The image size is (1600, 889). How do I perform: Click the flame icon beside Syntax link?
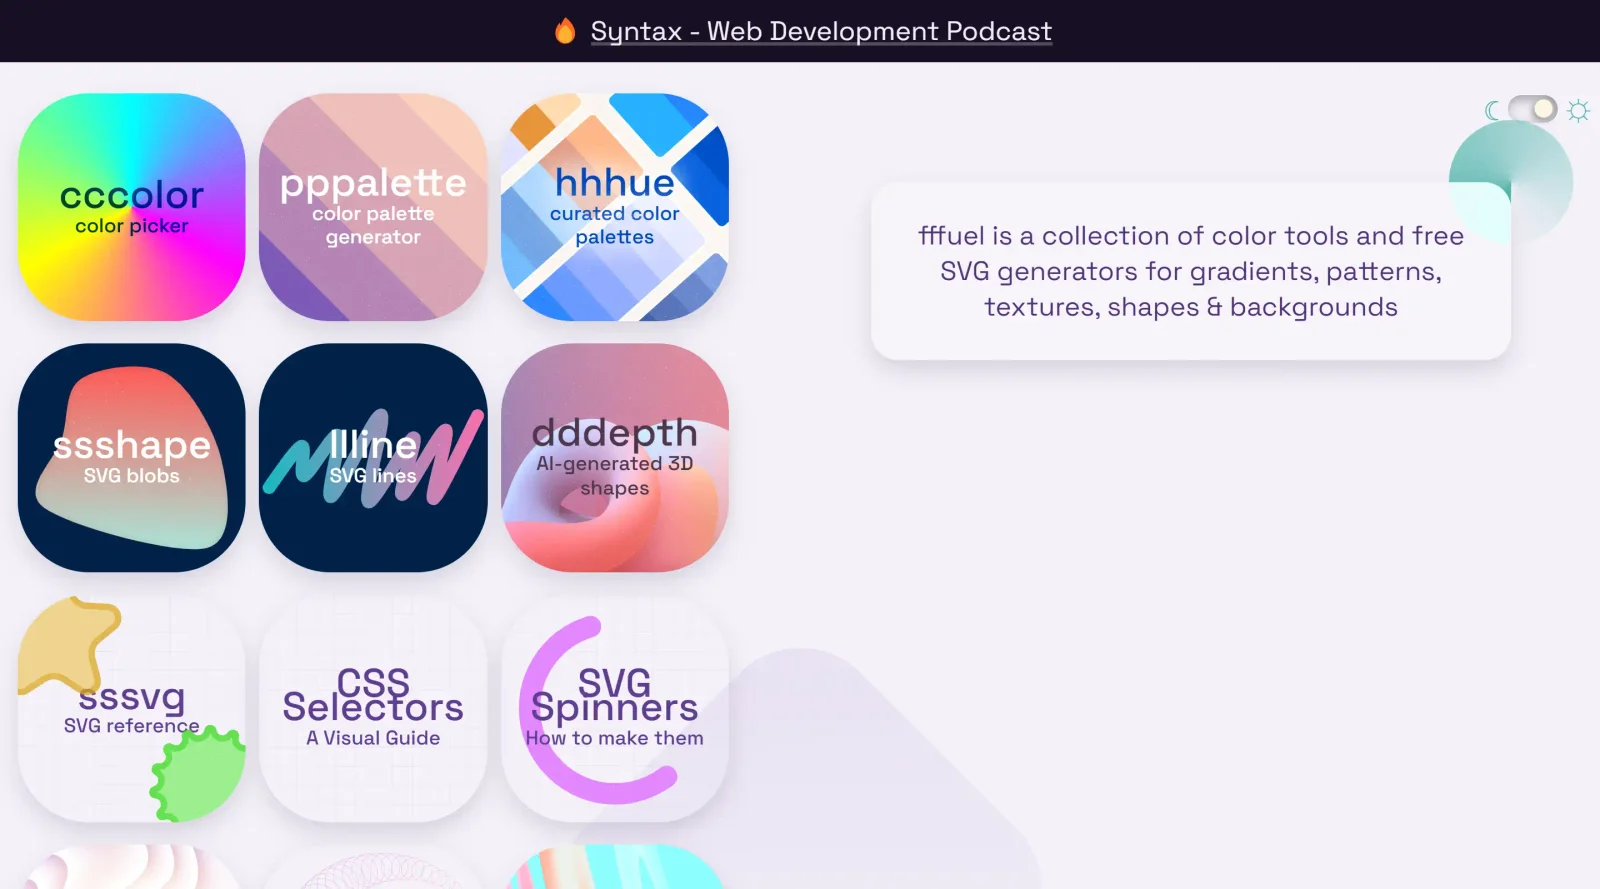coord(565,31)
